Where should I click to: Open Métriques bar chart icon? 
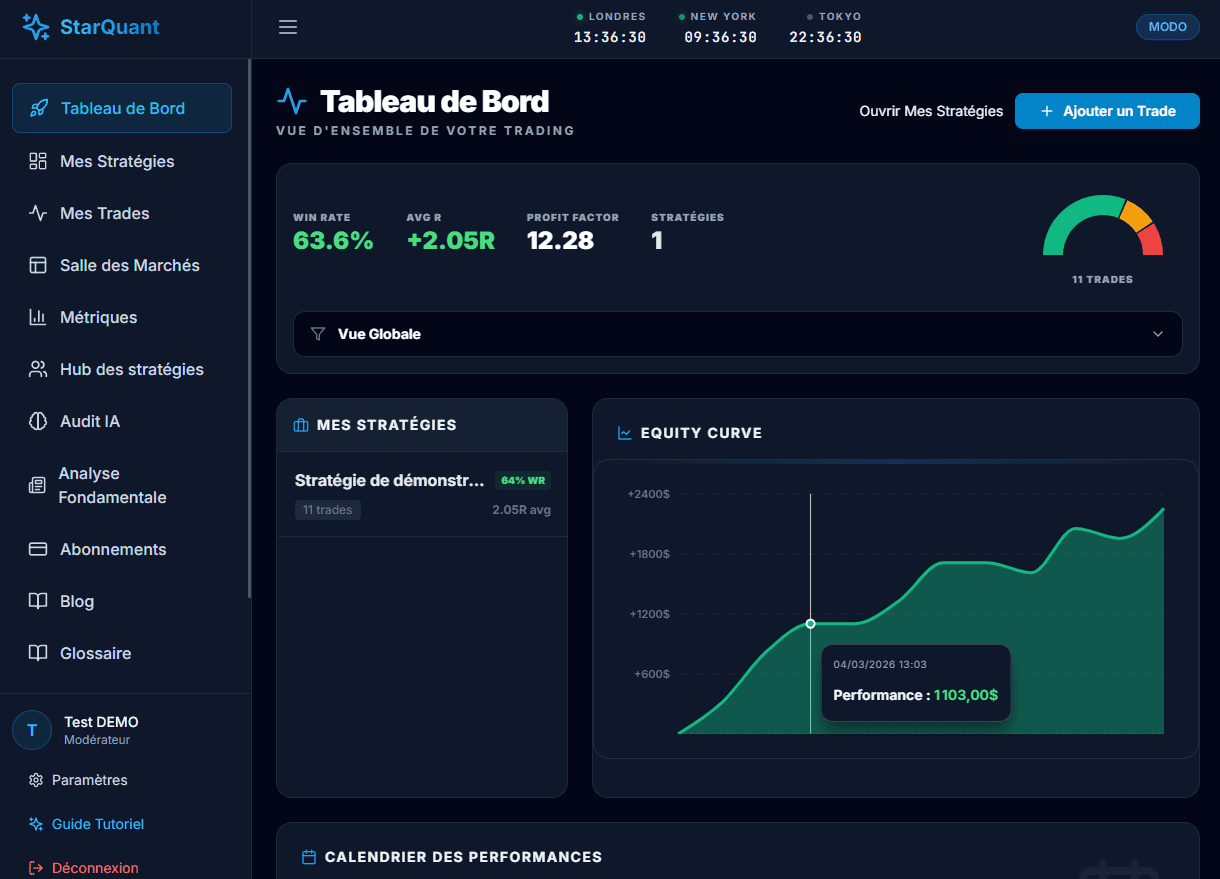click(x=38, y=317)
